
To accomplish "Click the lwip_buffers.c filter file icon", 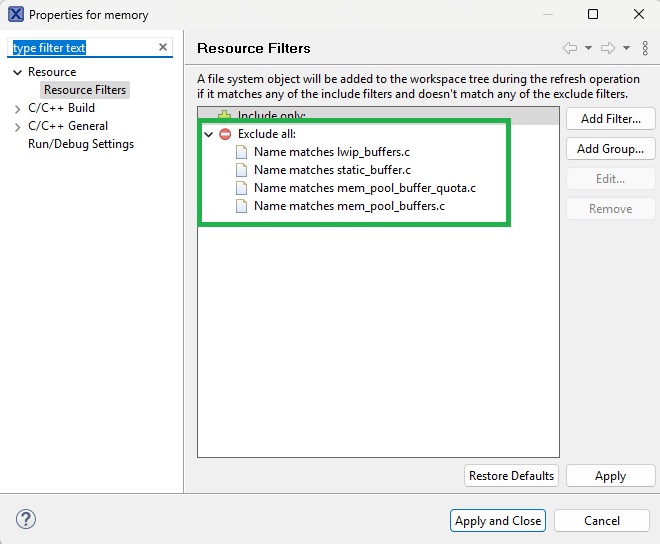I will [x=241, y=152].
